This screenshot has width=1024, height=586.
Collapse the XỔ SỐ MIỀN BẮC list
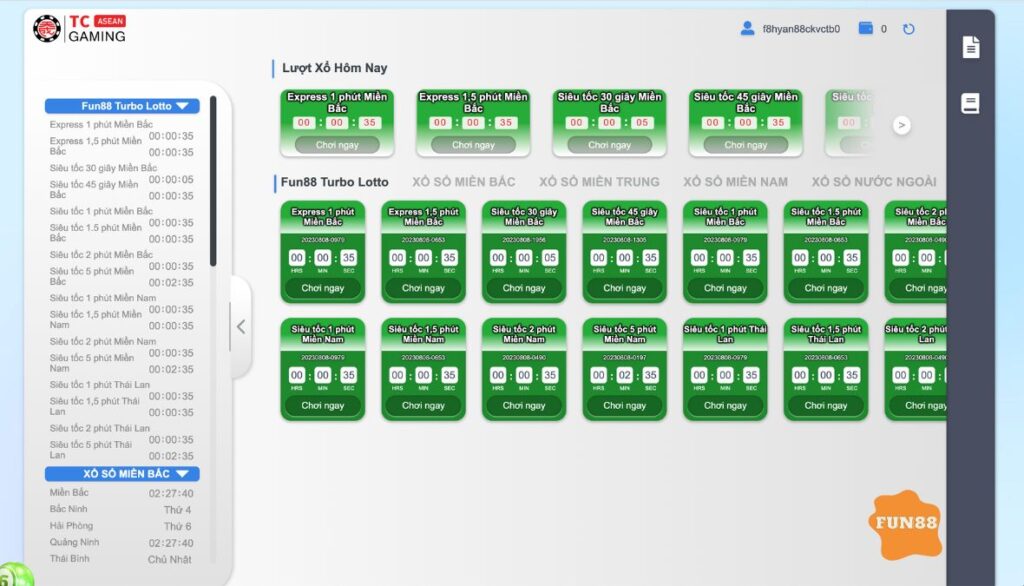pos(122,474)
